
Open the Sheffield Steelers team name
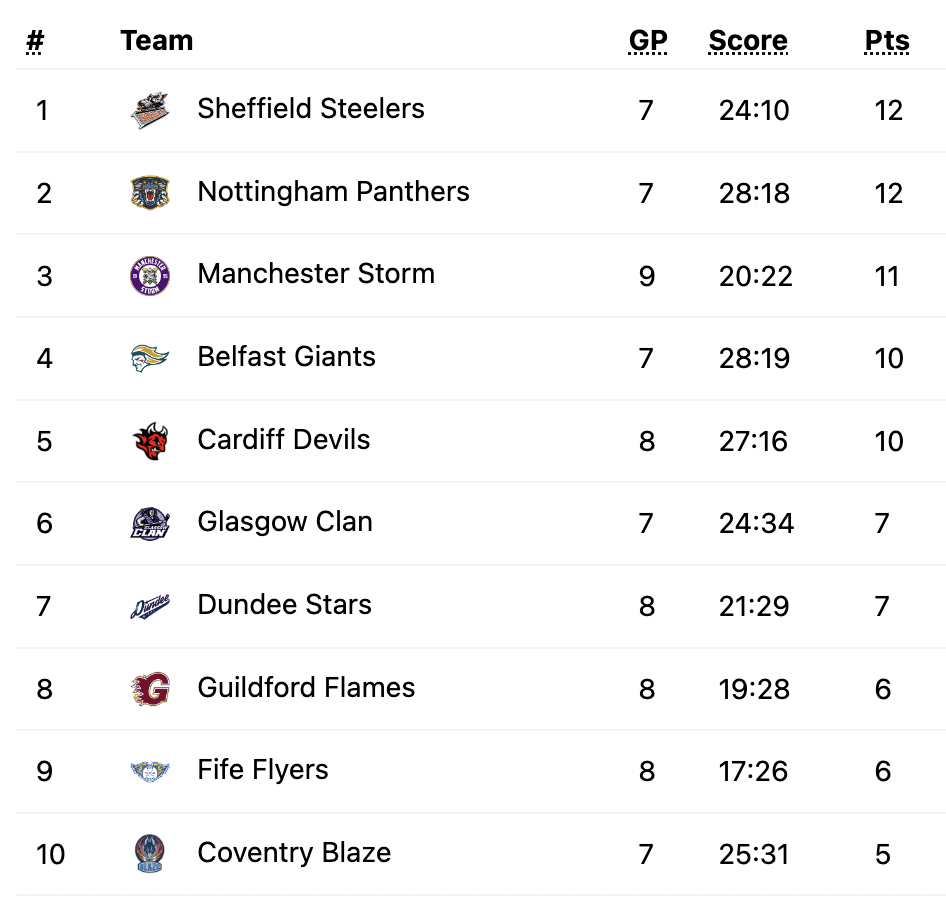tap(311, 109)
